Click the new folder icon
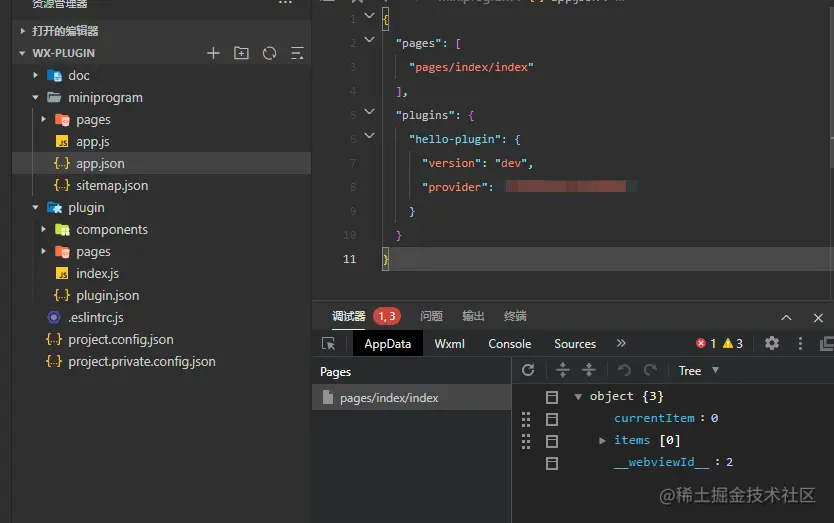Screen dimensions: 834x523 (241, 53)
